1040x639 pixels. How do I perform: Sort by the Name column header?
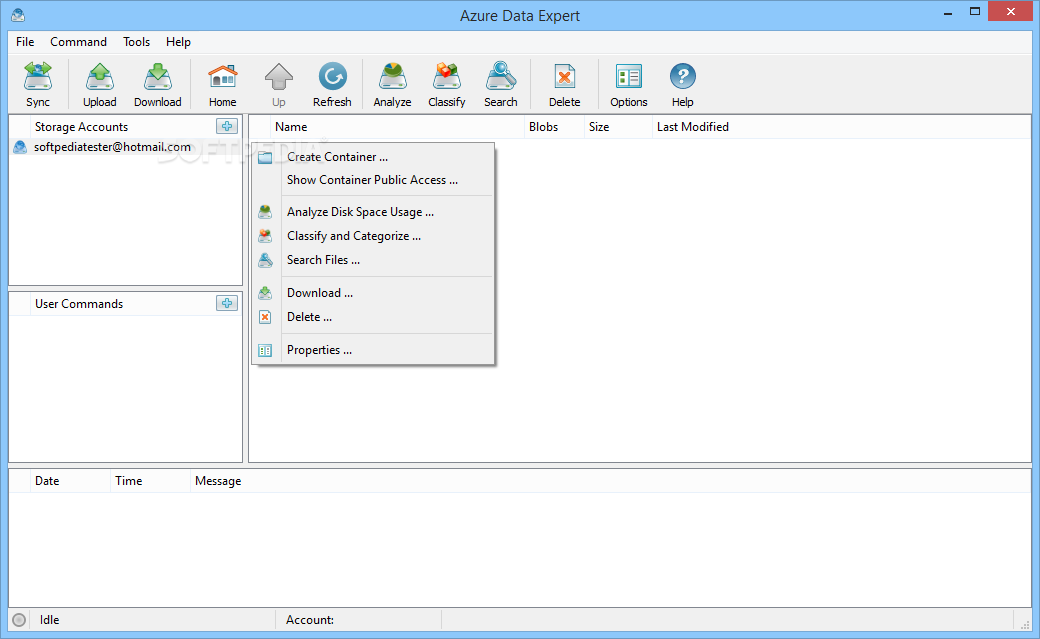click(397, 127)
